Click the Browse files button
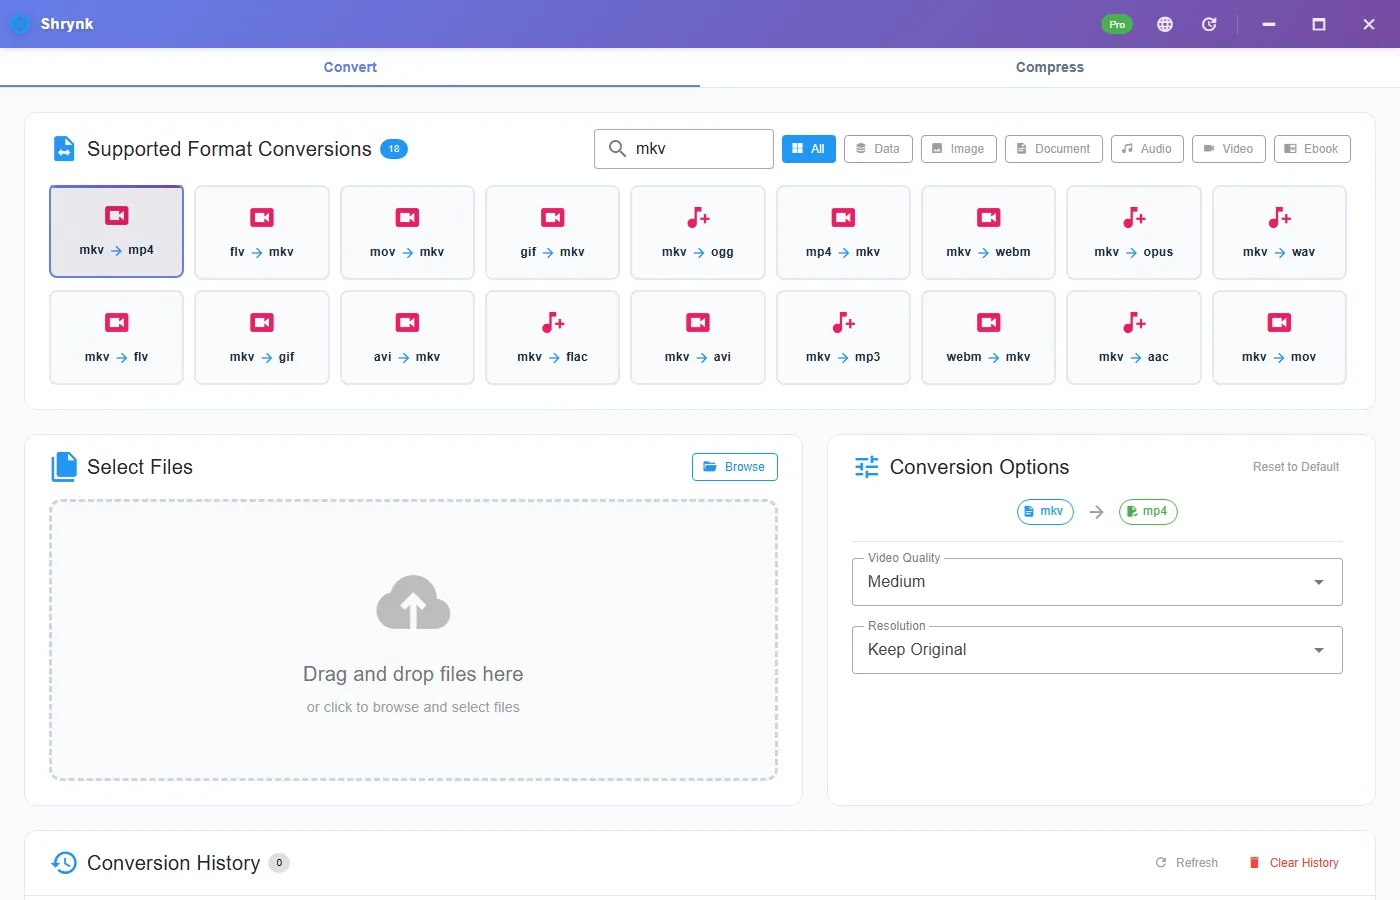This screenshot has height=900, width=1400. tap(734, 467)
